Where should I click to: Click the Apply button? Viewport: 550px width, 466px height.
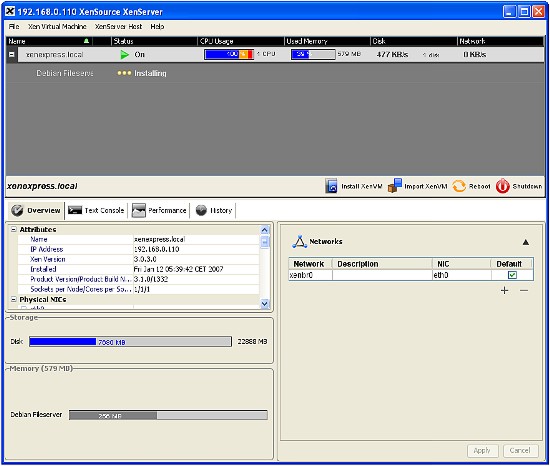coord(482,451)
